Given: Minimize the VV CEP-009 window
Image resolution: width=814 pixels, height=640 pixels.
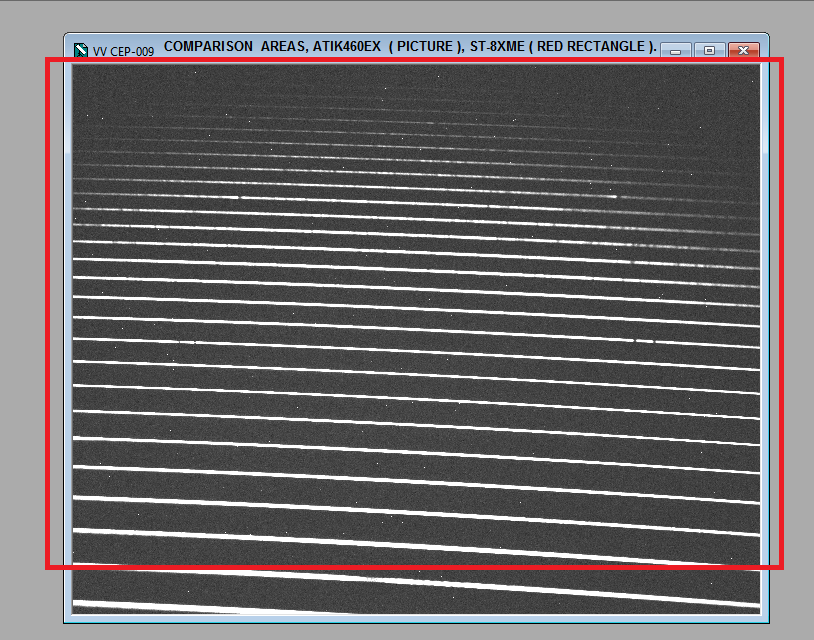Looking at the screenshot, I should coord(676,50).
